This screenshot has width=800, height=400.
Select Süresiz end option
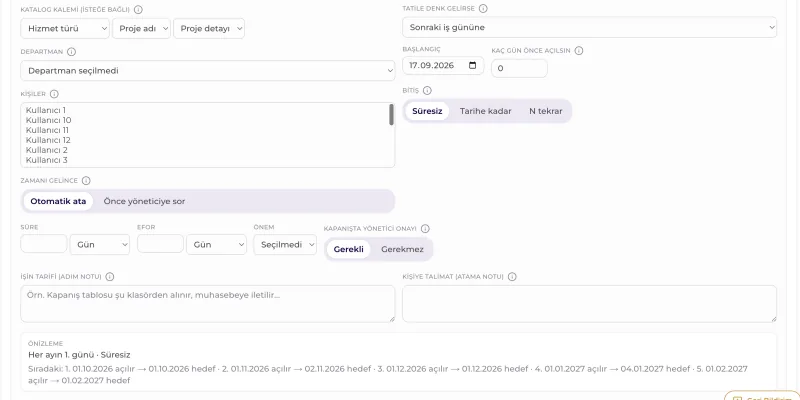point(427,111)
